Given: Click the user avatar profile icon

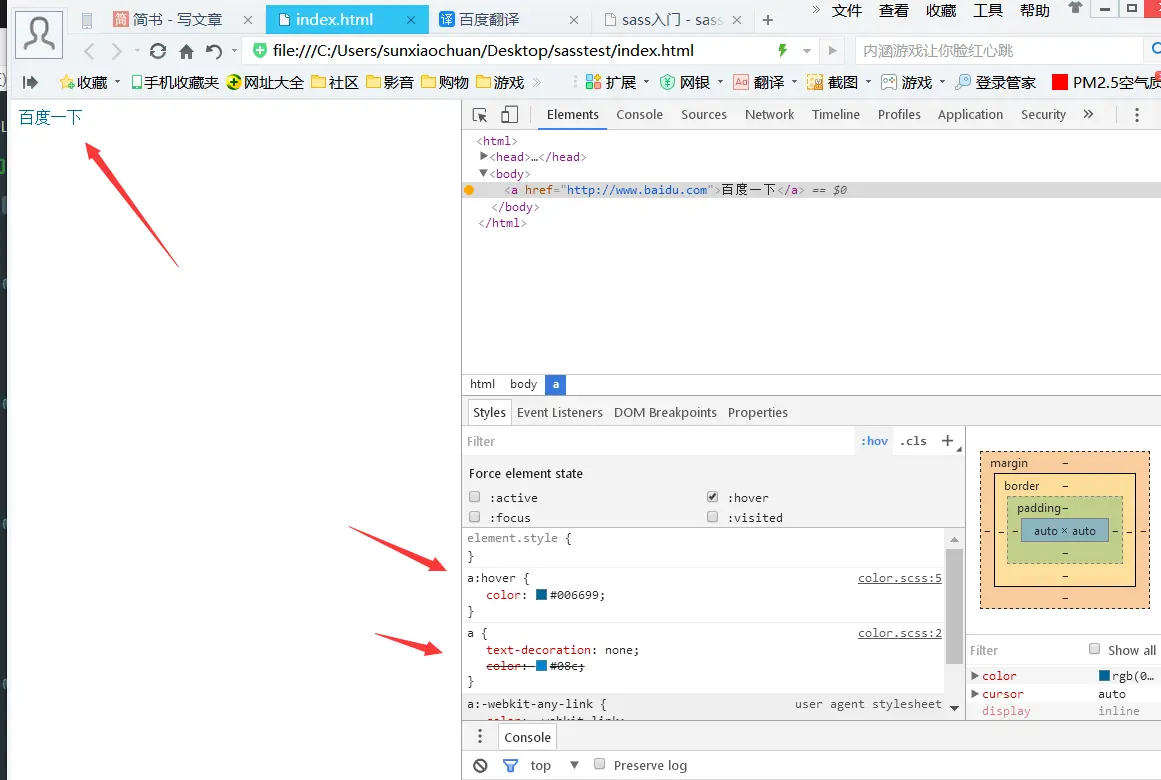Looking at the screenshot, I should 39,33.
